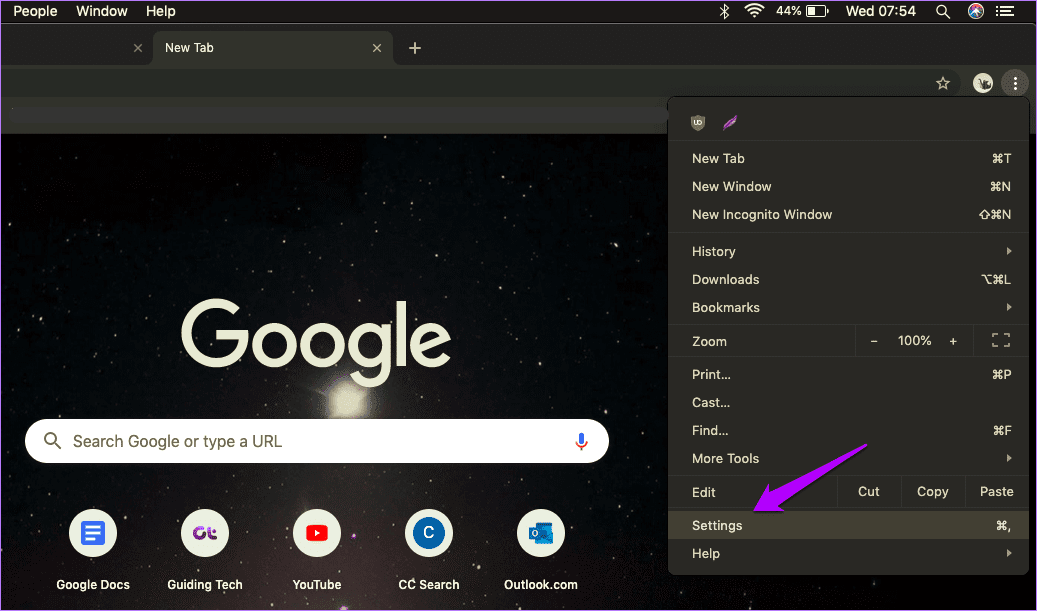
Task: Choose Cast… from the menu
Action: 849,402
